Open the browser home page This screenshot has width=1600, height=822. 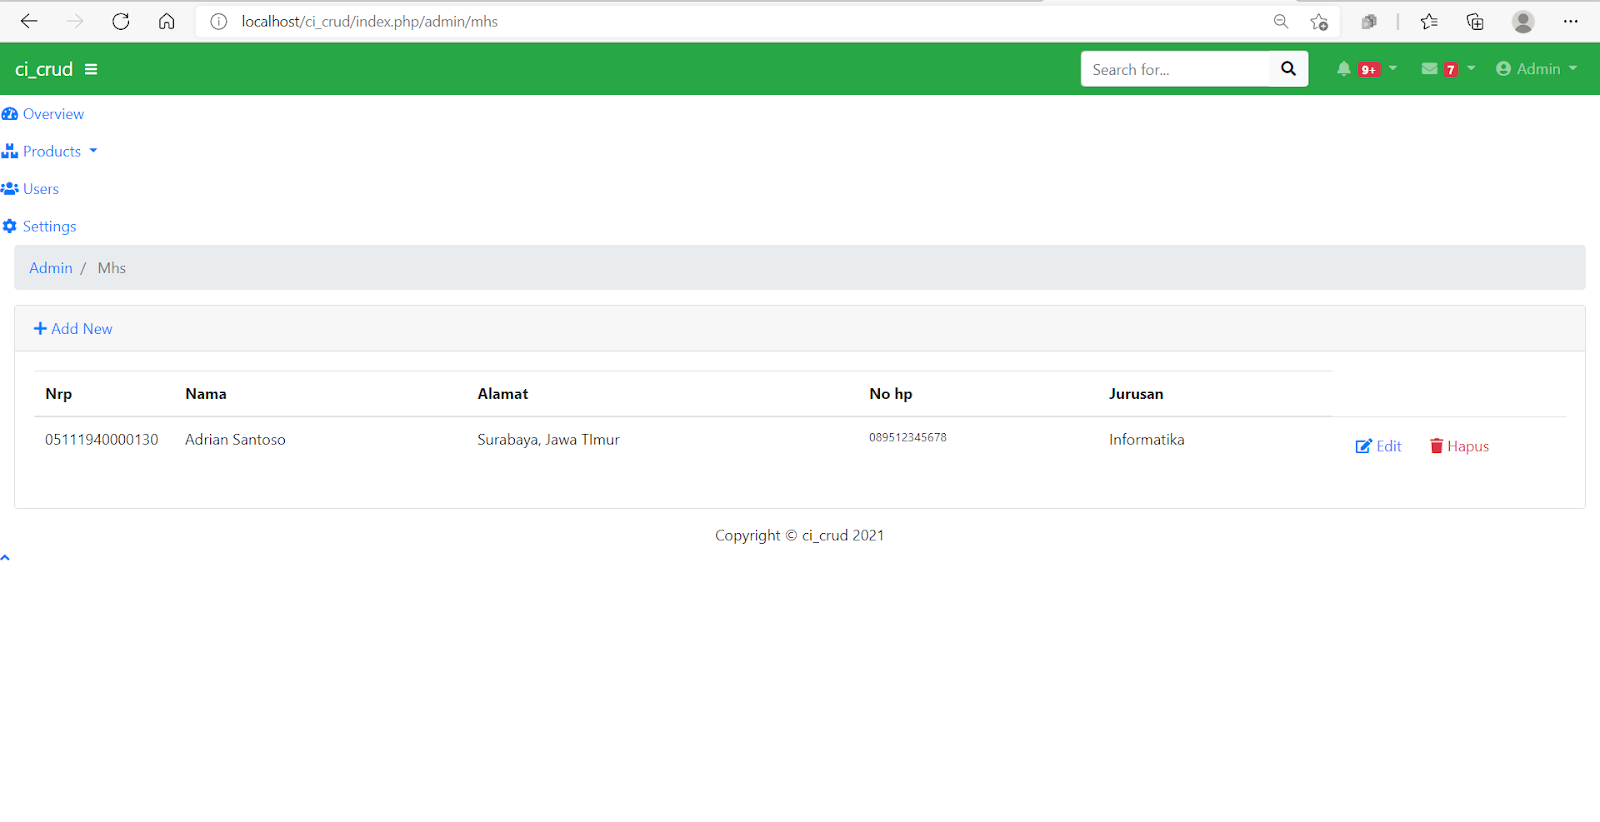tap(167, 21)
